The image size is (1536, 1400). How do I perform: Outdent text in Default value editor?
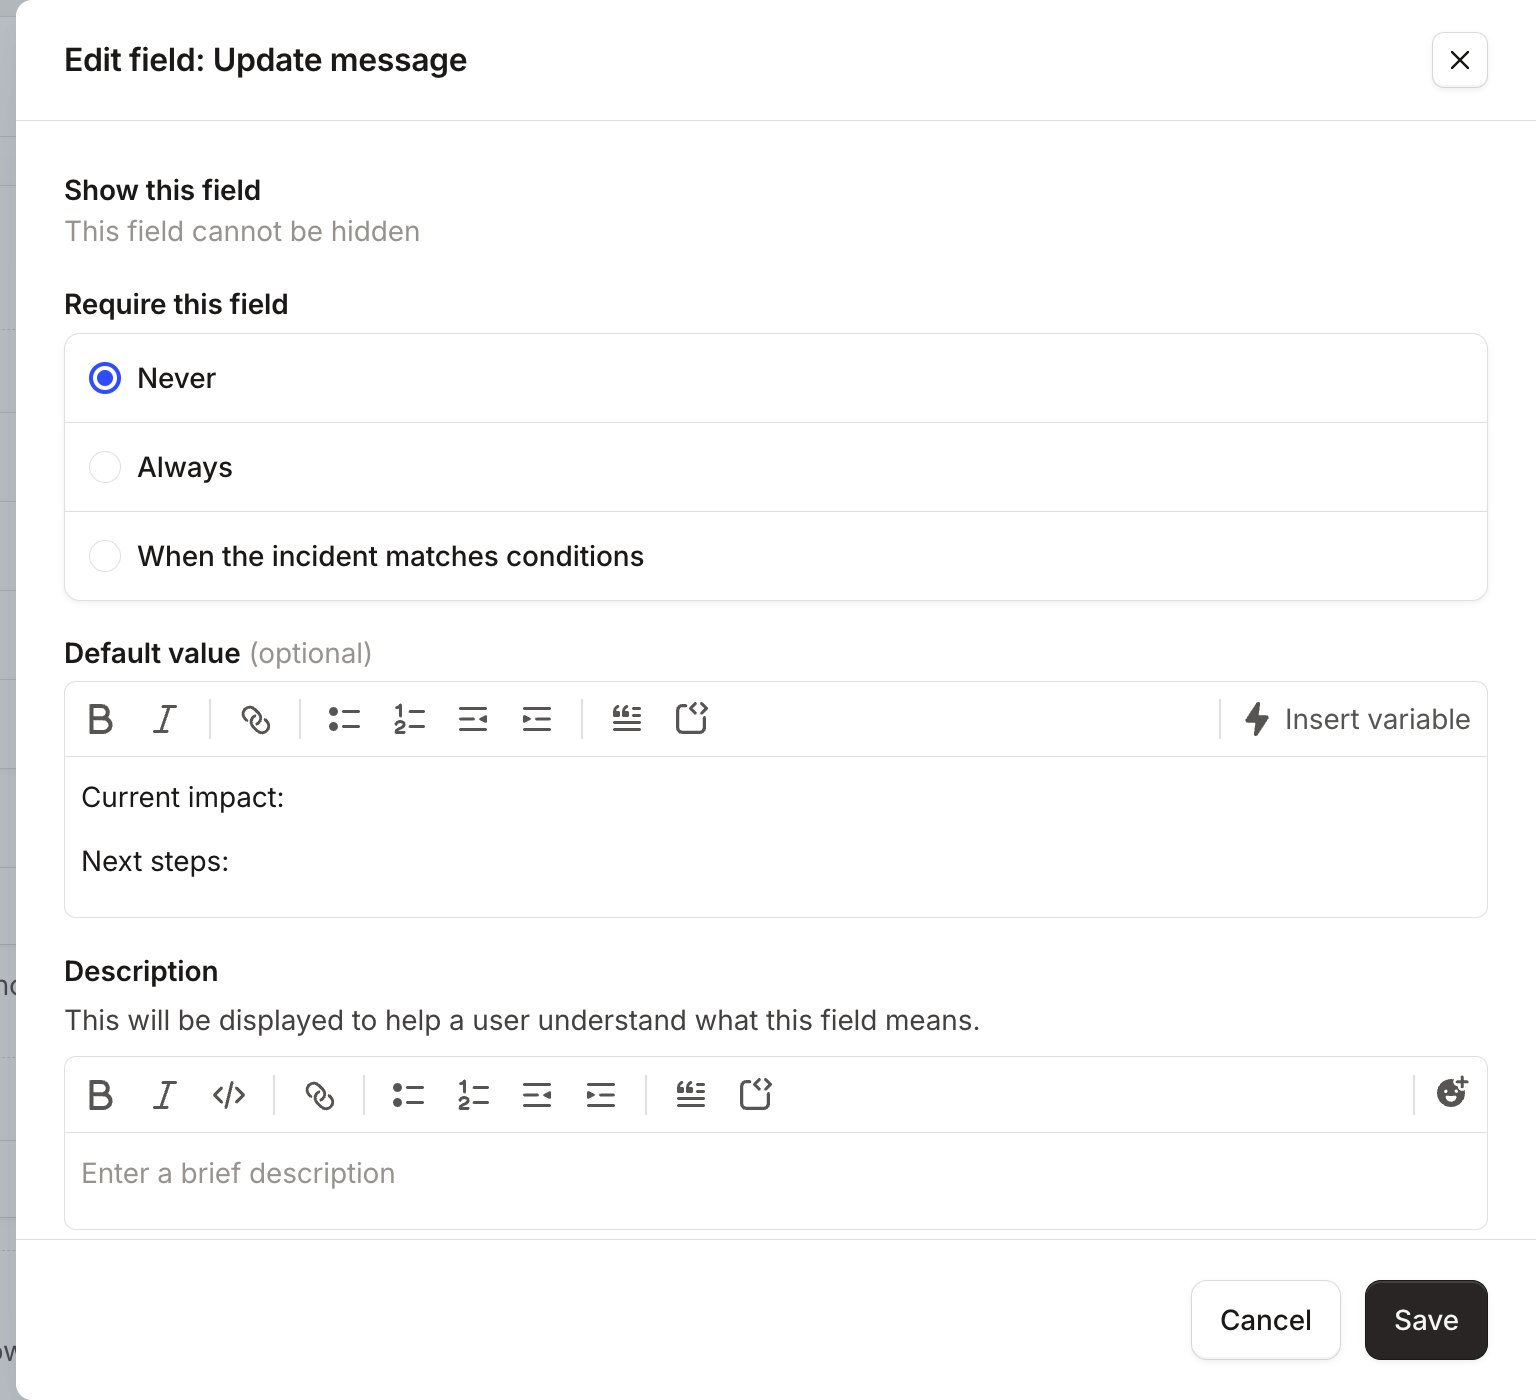tap(473, 719)
